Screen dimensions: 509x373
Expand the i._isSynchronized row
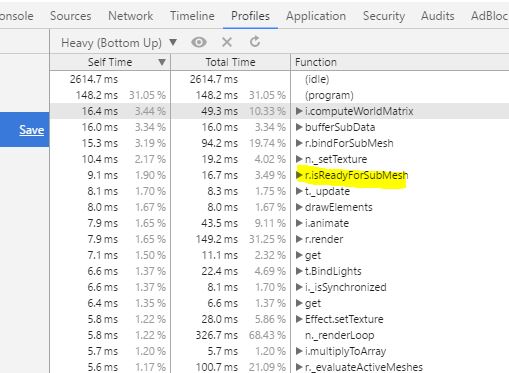299,287
